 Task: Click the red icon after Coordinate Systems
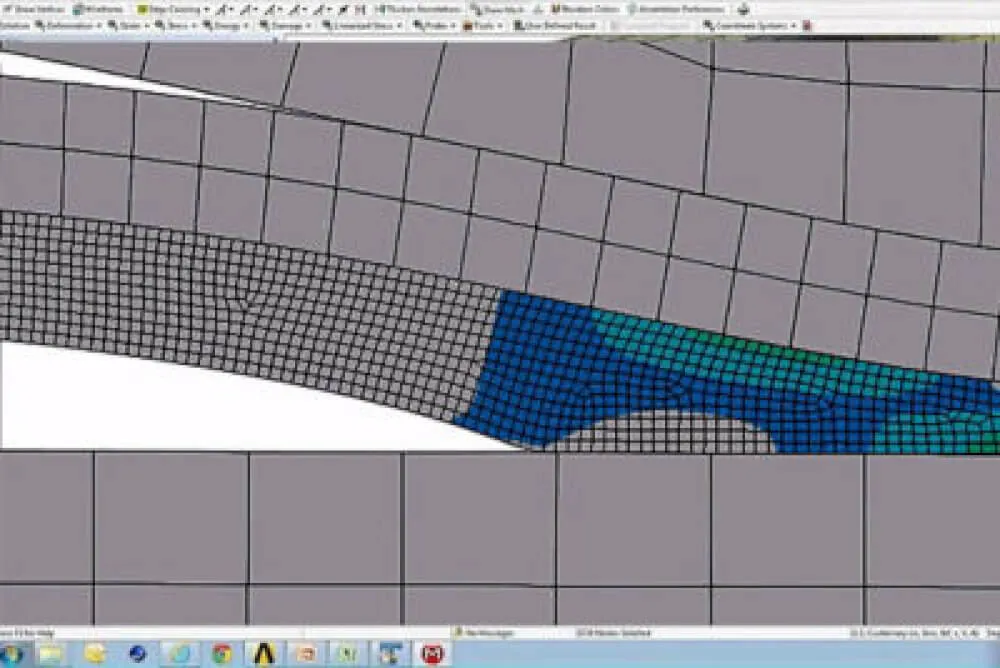tap(807, 25)
